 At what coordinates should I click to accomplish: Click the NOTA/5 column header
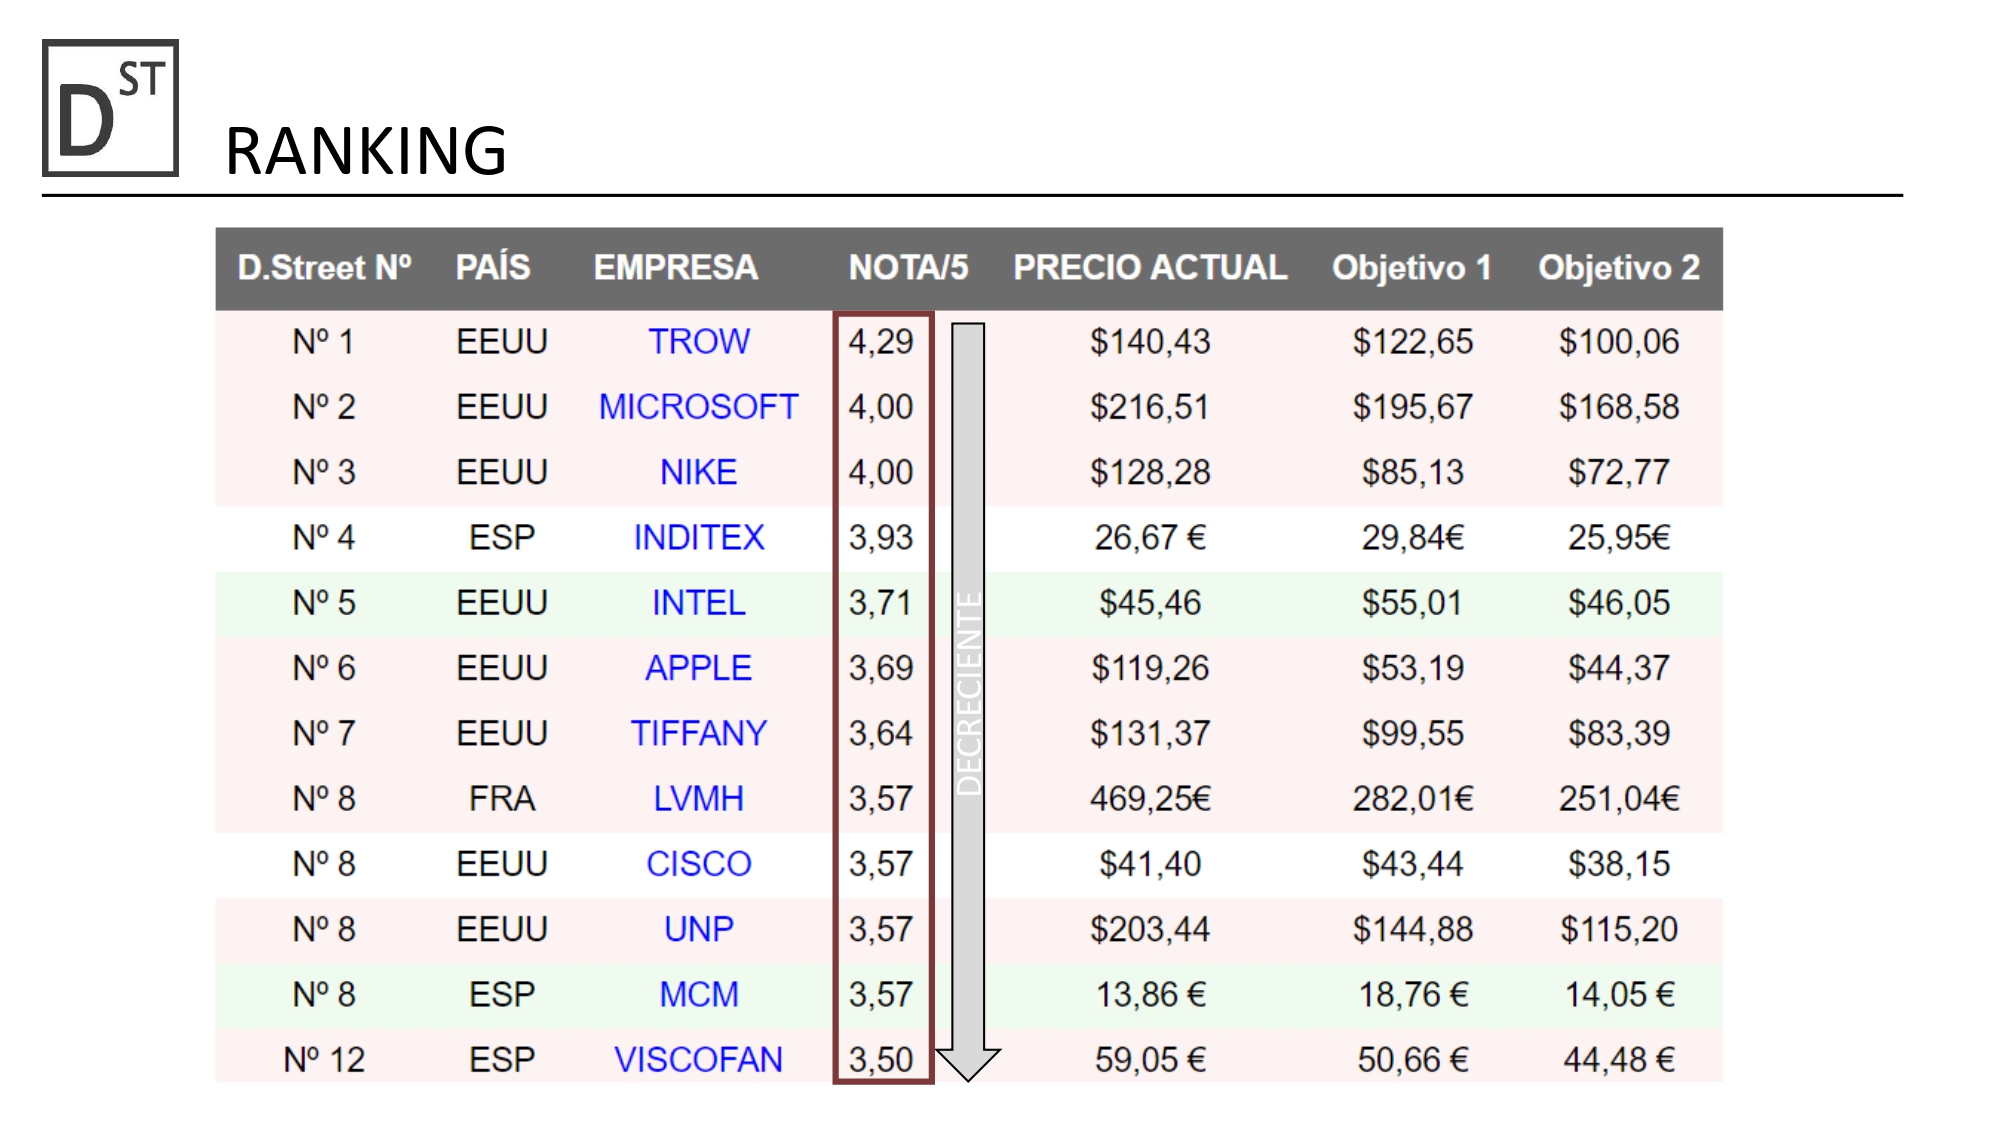pyautogui.click(x=908, y=268)
